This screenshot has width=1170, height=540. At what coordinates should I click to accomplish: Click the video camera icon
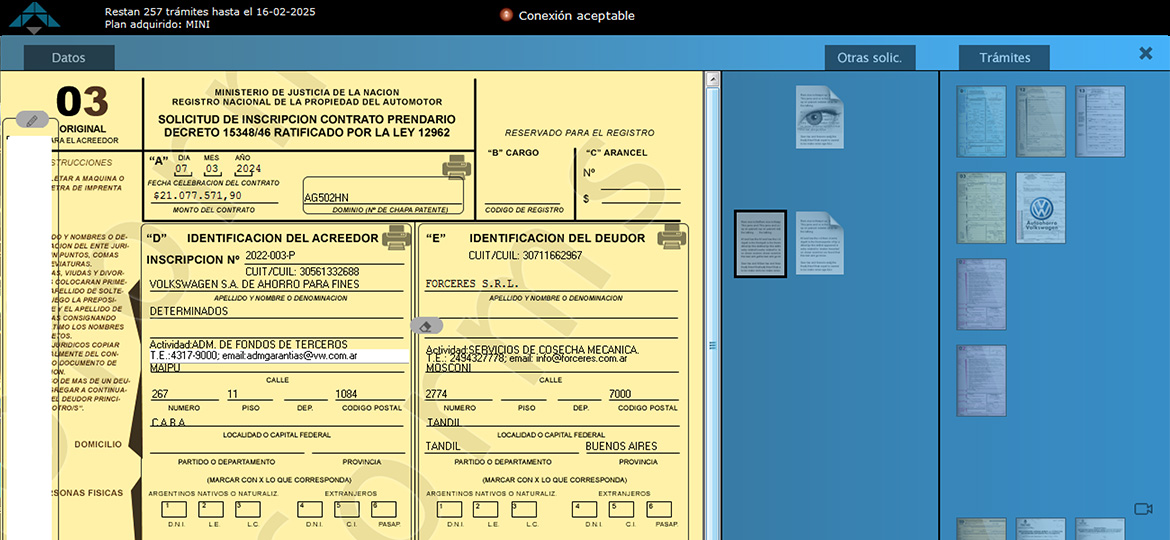coord(1143,509)
